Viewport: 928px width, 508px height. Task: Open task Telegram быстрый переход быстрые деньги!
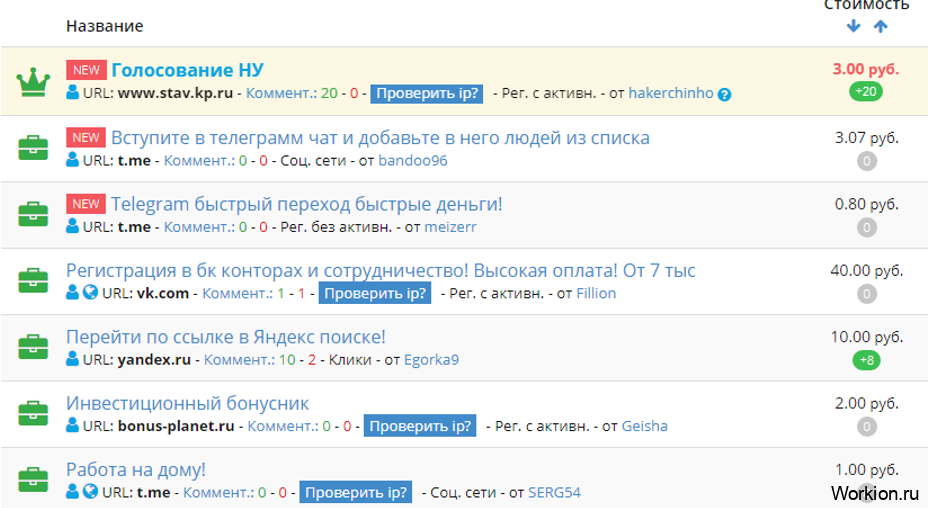pyautogui.click(x=307, y=204)
